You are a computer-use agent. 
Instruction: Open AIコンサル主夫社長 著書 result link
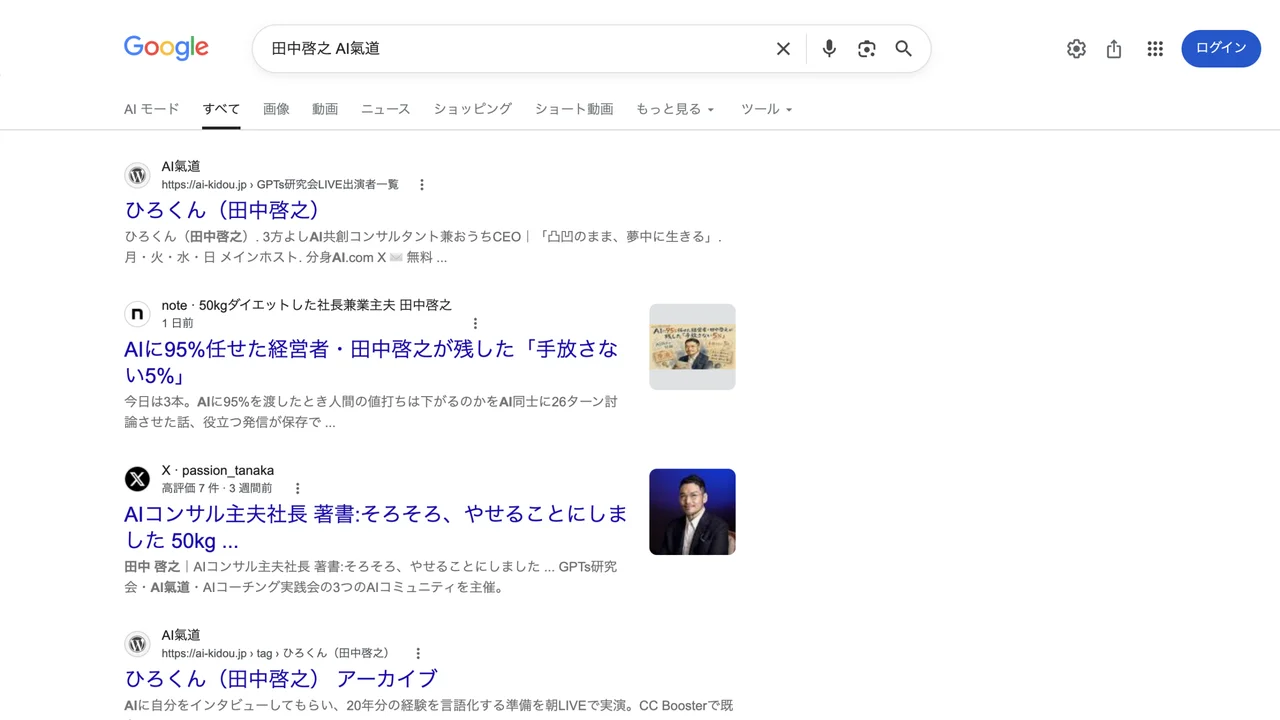(x=376, y=527)
